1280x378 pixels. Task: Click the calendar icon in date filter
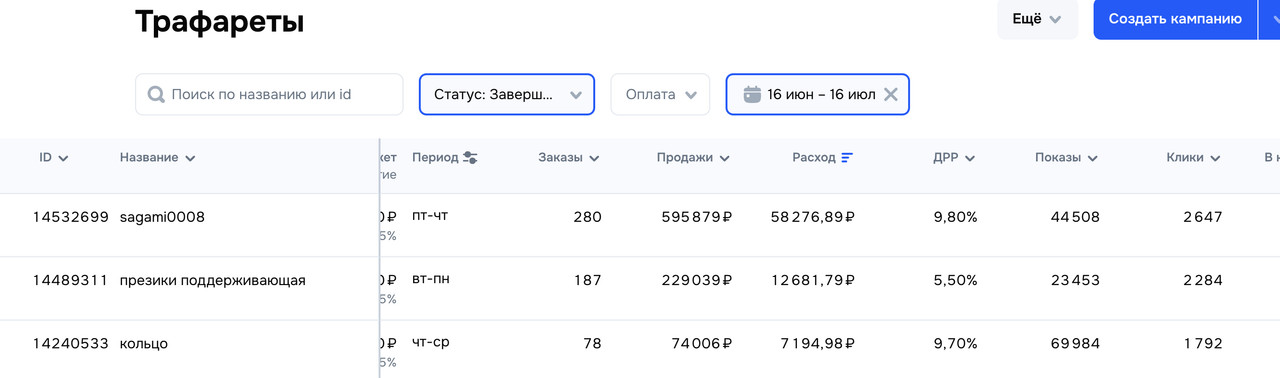[753, 94]
